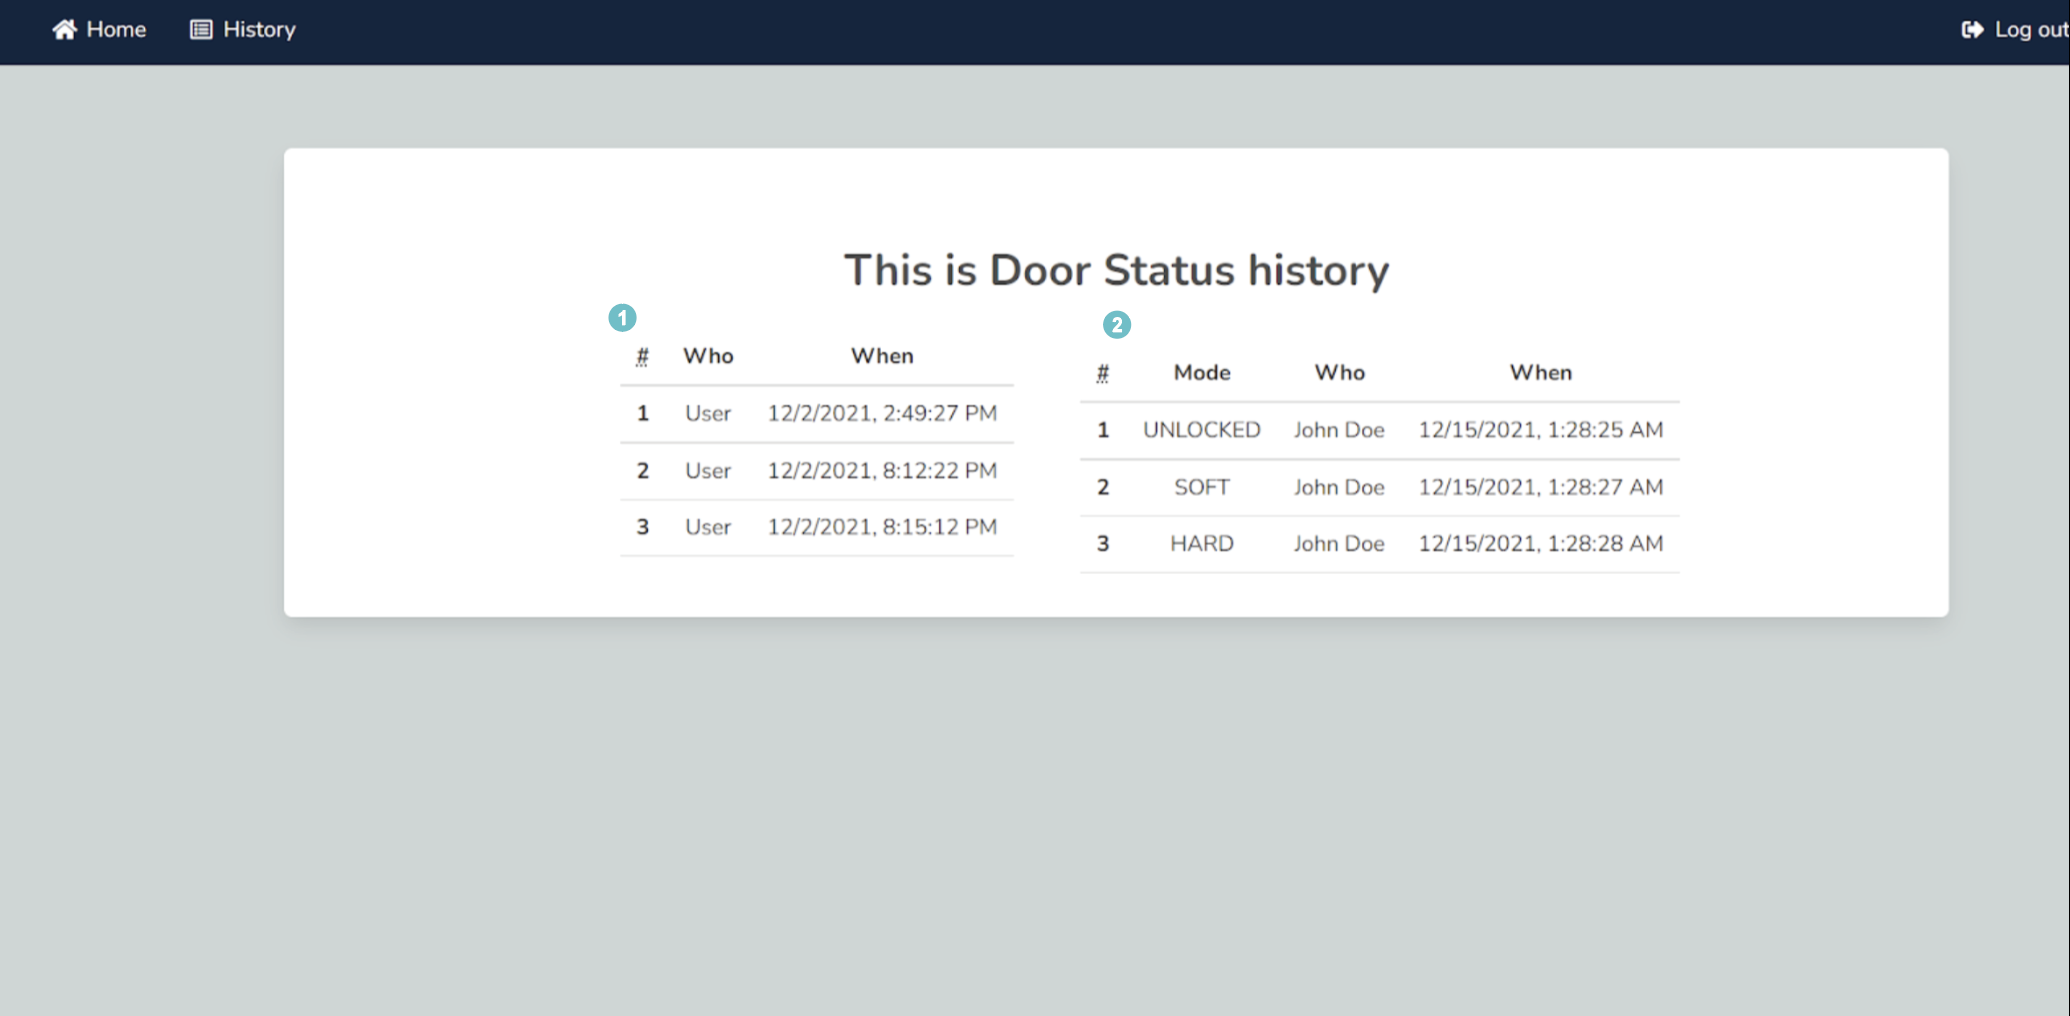Click row number 1 in the 2:49:27 PM row
Image resolution: width=2070 pixels, height=1016 pixels.
coord(643,414)
